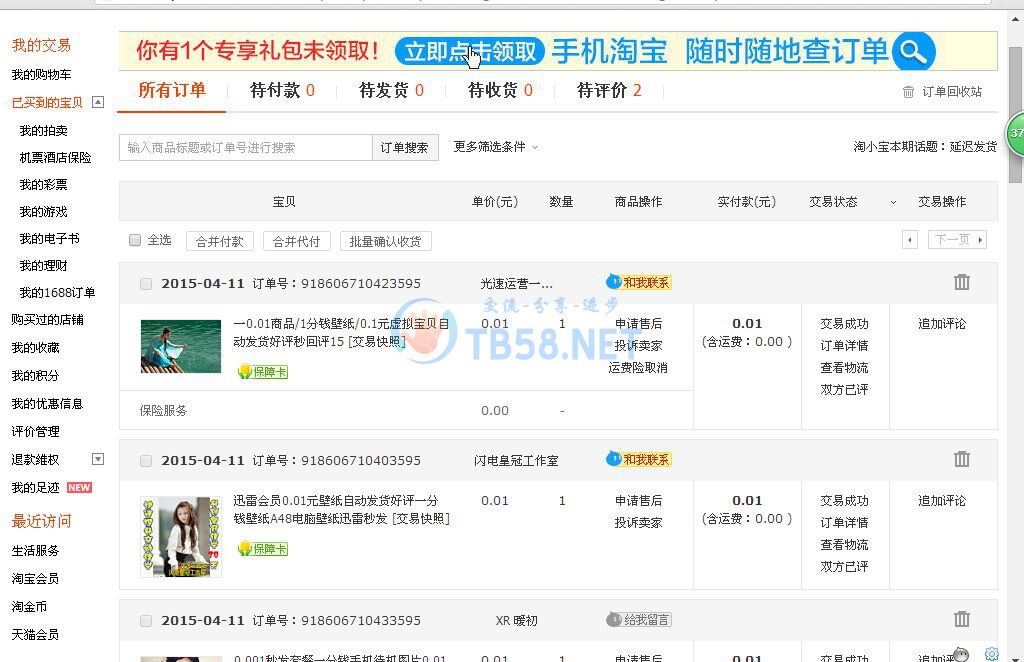
Task: Open 机票酒店保险 in sidebar
Action: (56, 157)
